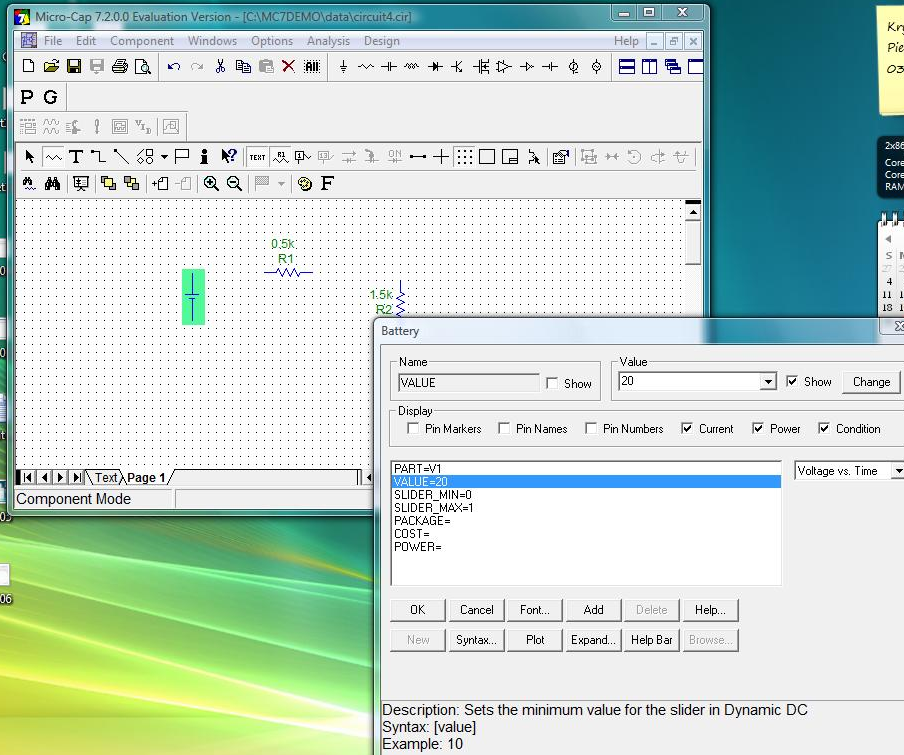Image resolution: width=904 pixels, height=755 pixels.
Task: Click the bold F font icon
Action: [327, 183]
